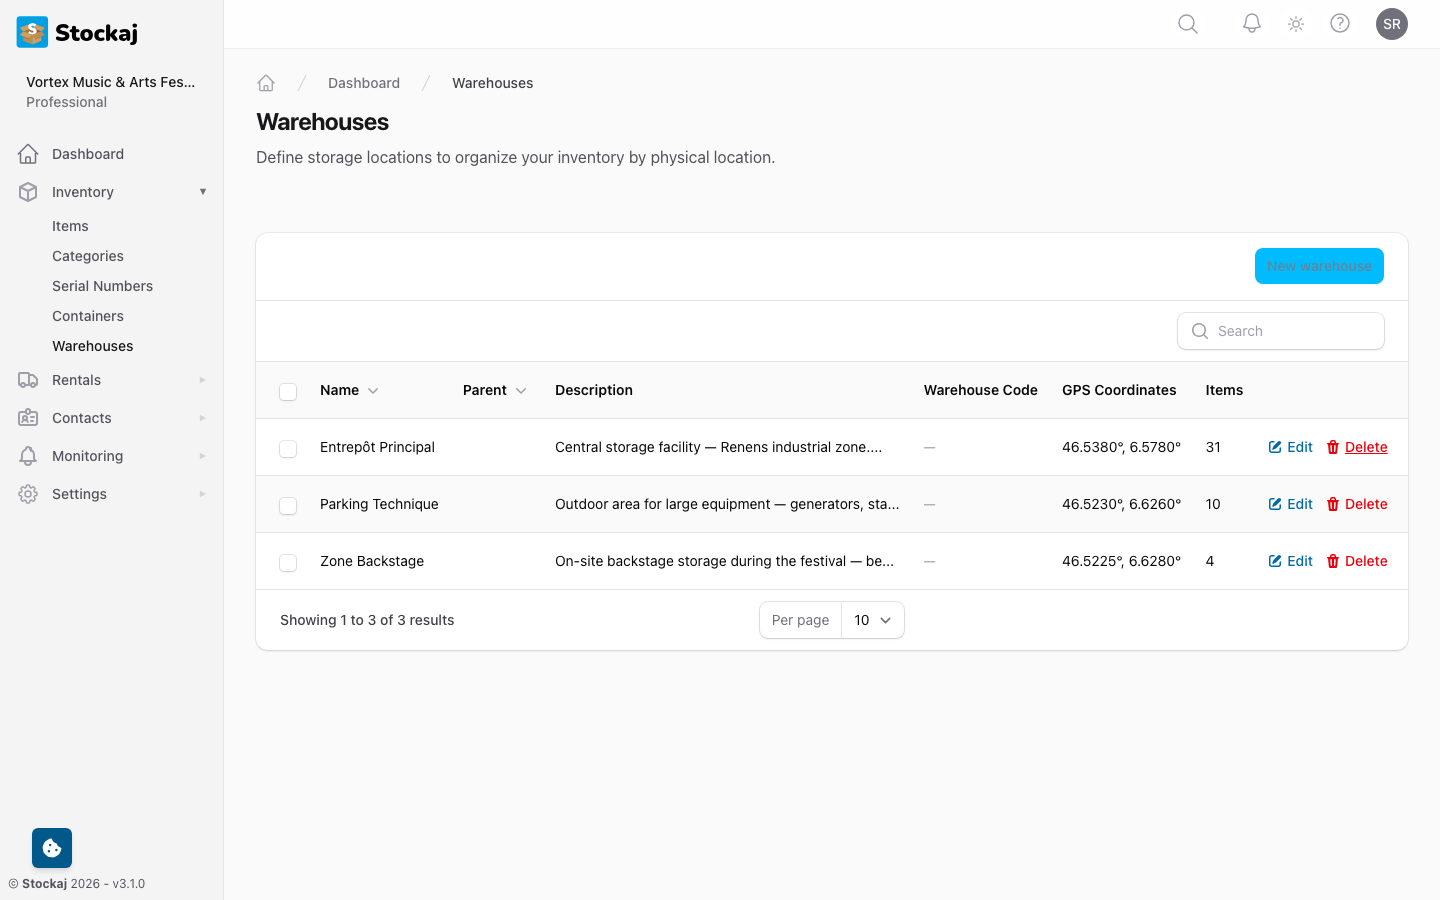Click the home icon in the breadcrumb

pos(266,82)
